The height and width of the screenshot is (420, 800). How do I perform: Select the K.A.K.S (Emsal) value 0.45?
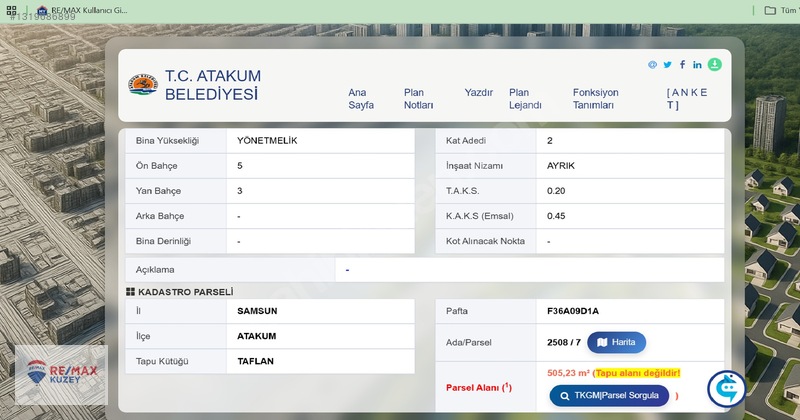556,216
